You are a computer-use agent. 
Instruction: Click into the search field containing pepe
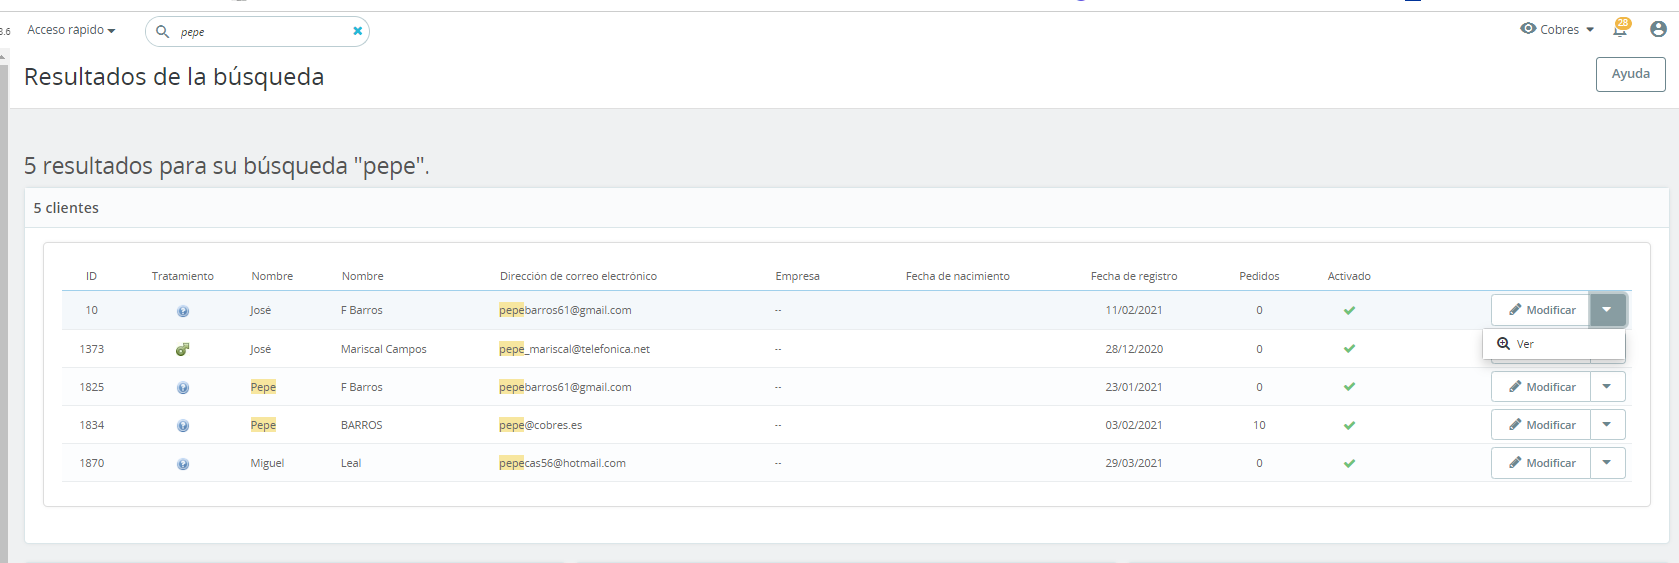[262, 32]
